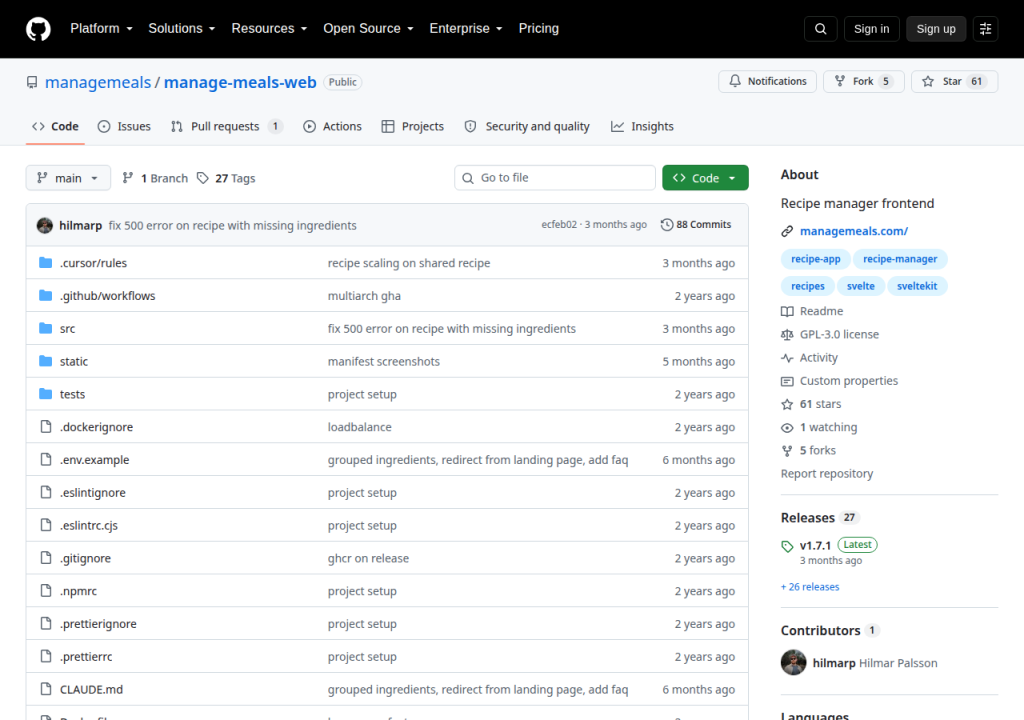Open the appearance settings icon next to Sign up
The width and height of the screenshot is (1024, 720).
985,29
